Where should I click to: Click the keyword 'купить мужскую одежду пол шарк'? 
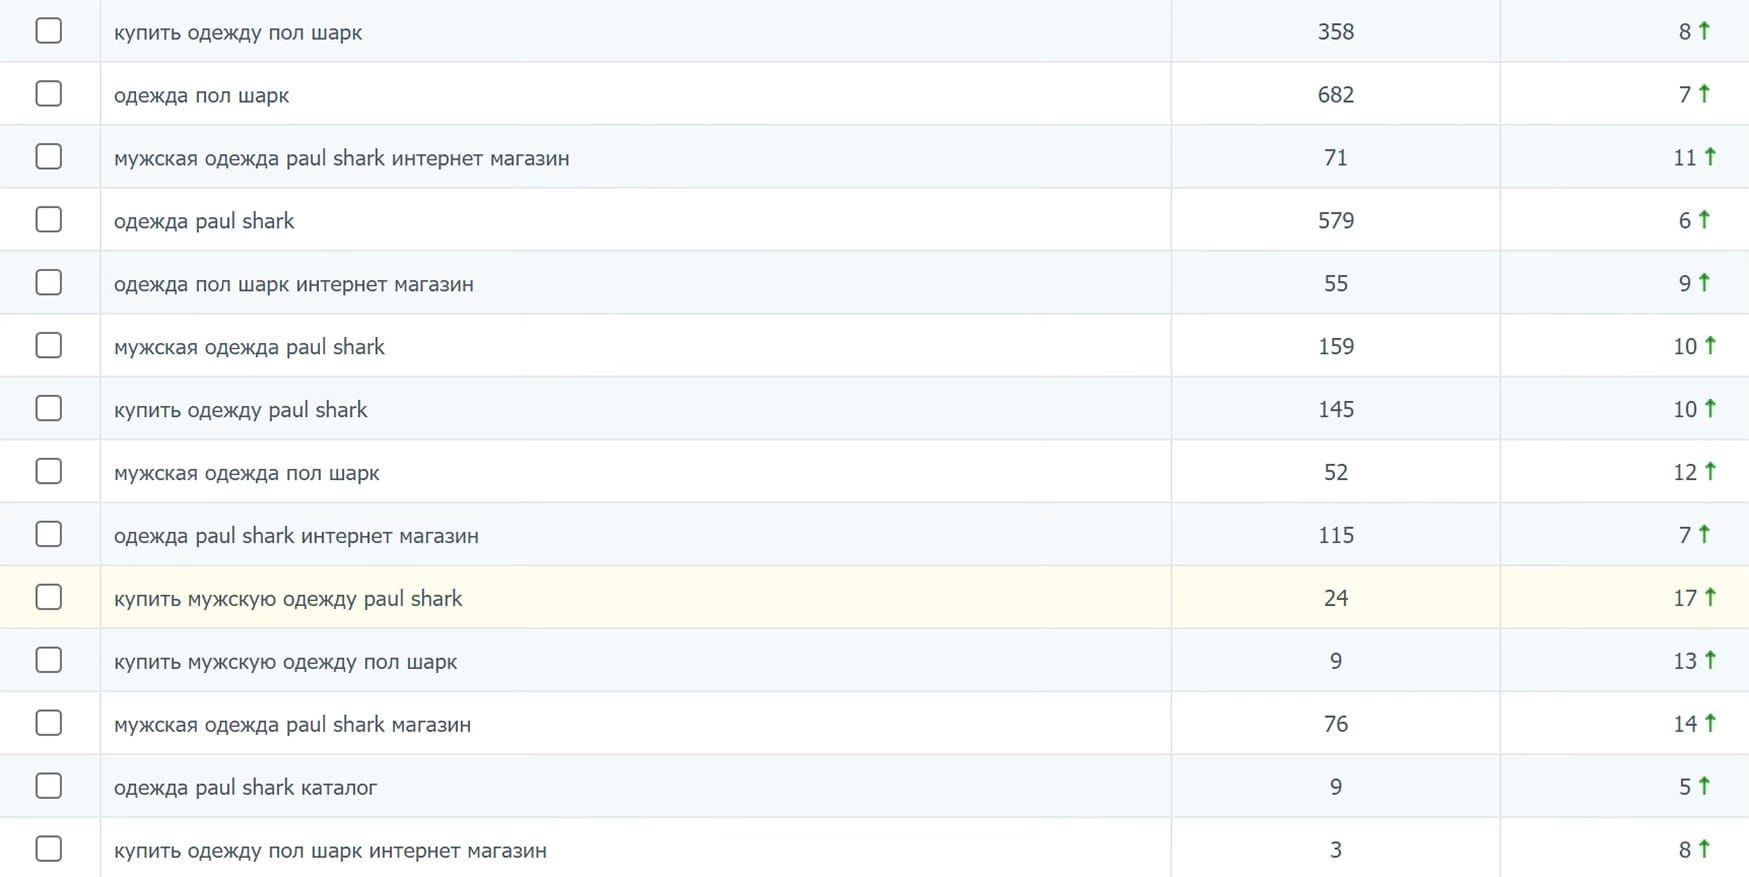285,662
